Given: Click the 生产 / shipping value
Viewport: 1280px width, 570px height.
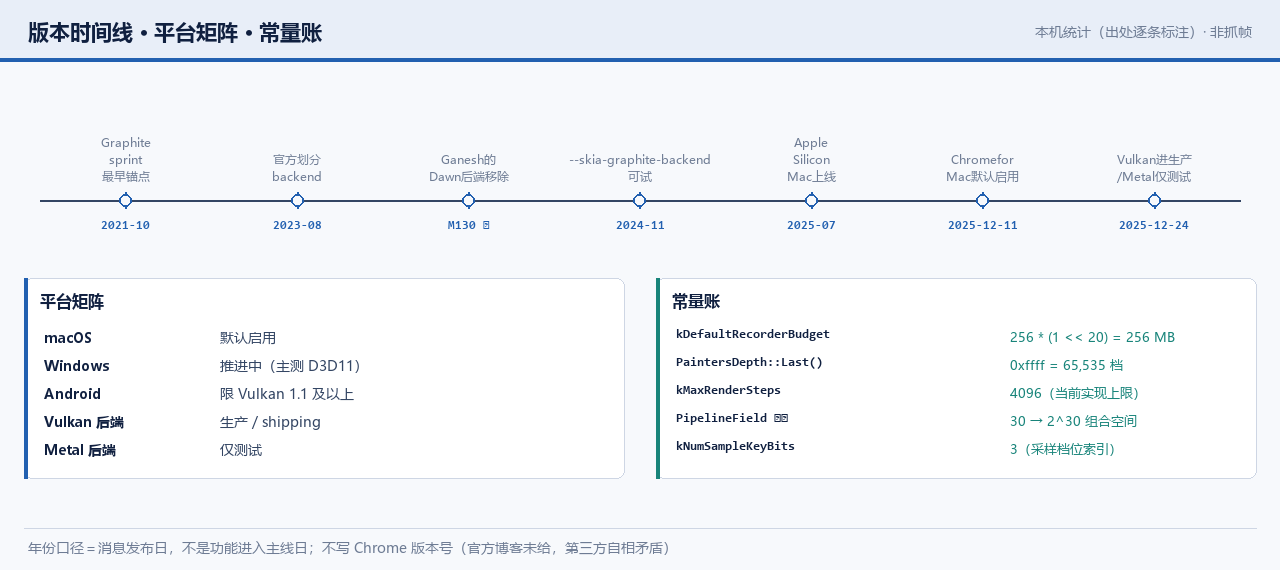Looking at the screenshot, I should point(271,422).
